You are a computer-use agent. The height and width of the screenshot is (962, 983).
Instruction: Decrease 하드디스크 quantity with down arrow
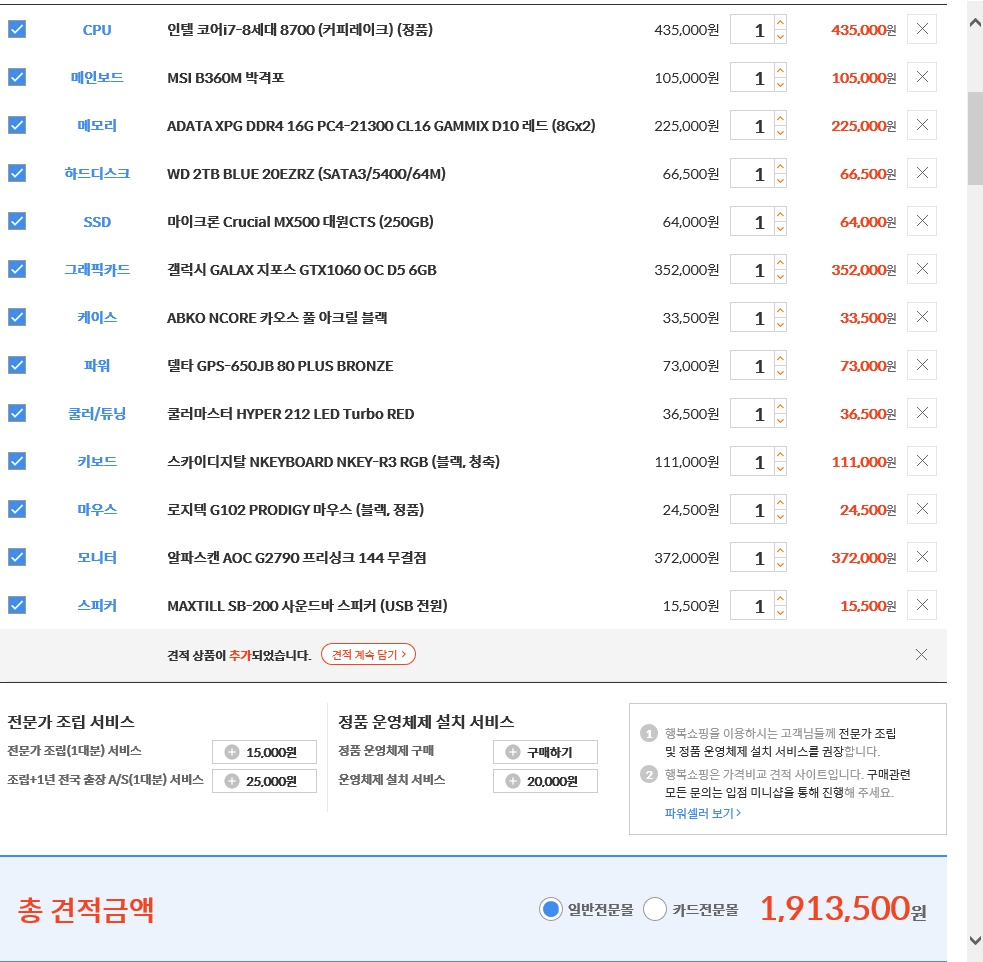tap(781, 180)
